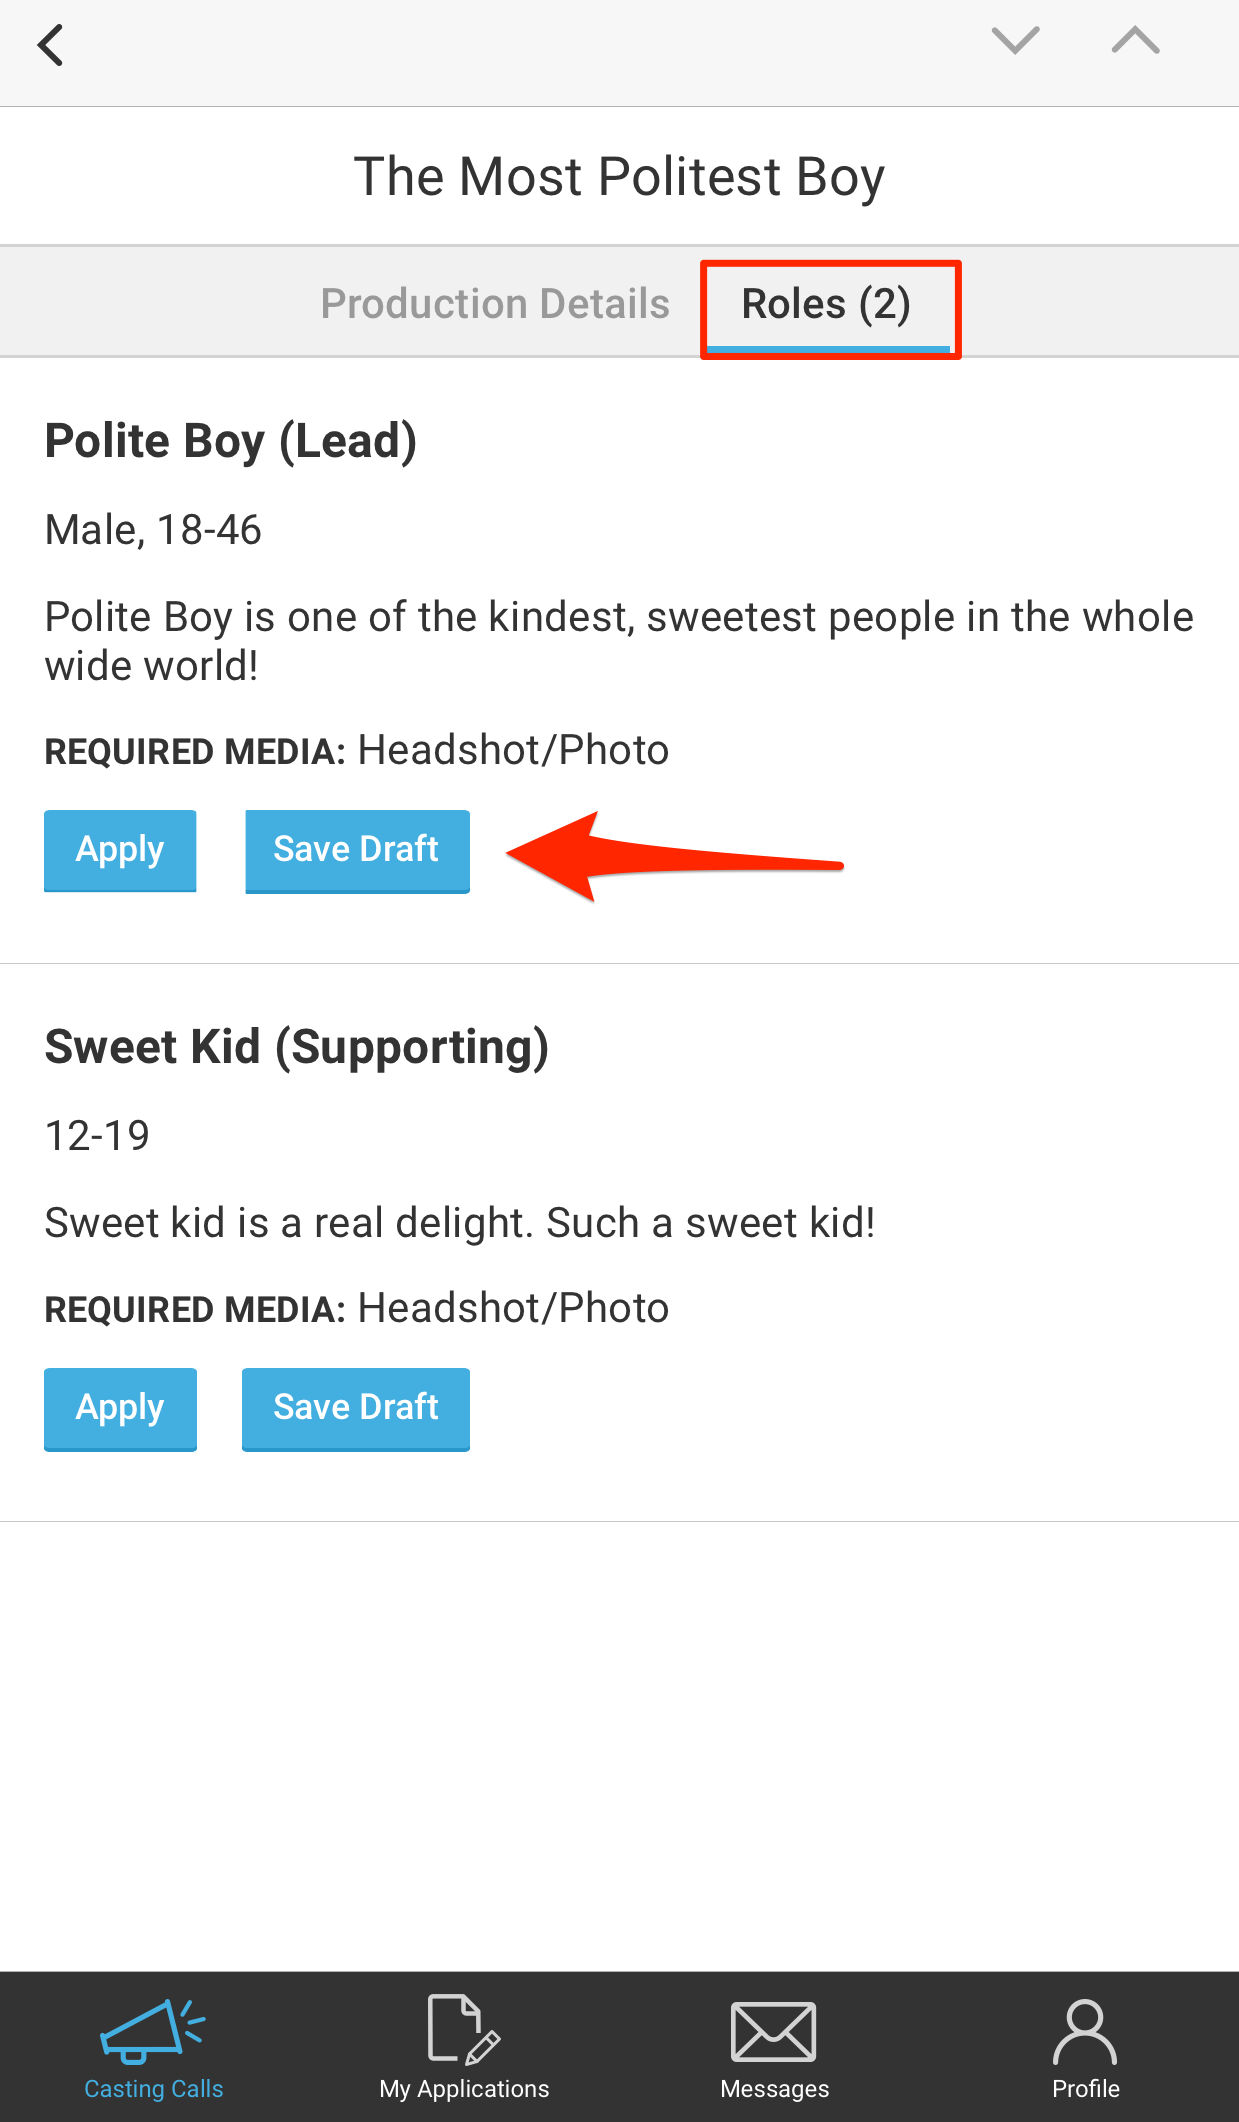Tap the Profile label in bottom bar
1239x2122 pixels.
(1086, 2089)
